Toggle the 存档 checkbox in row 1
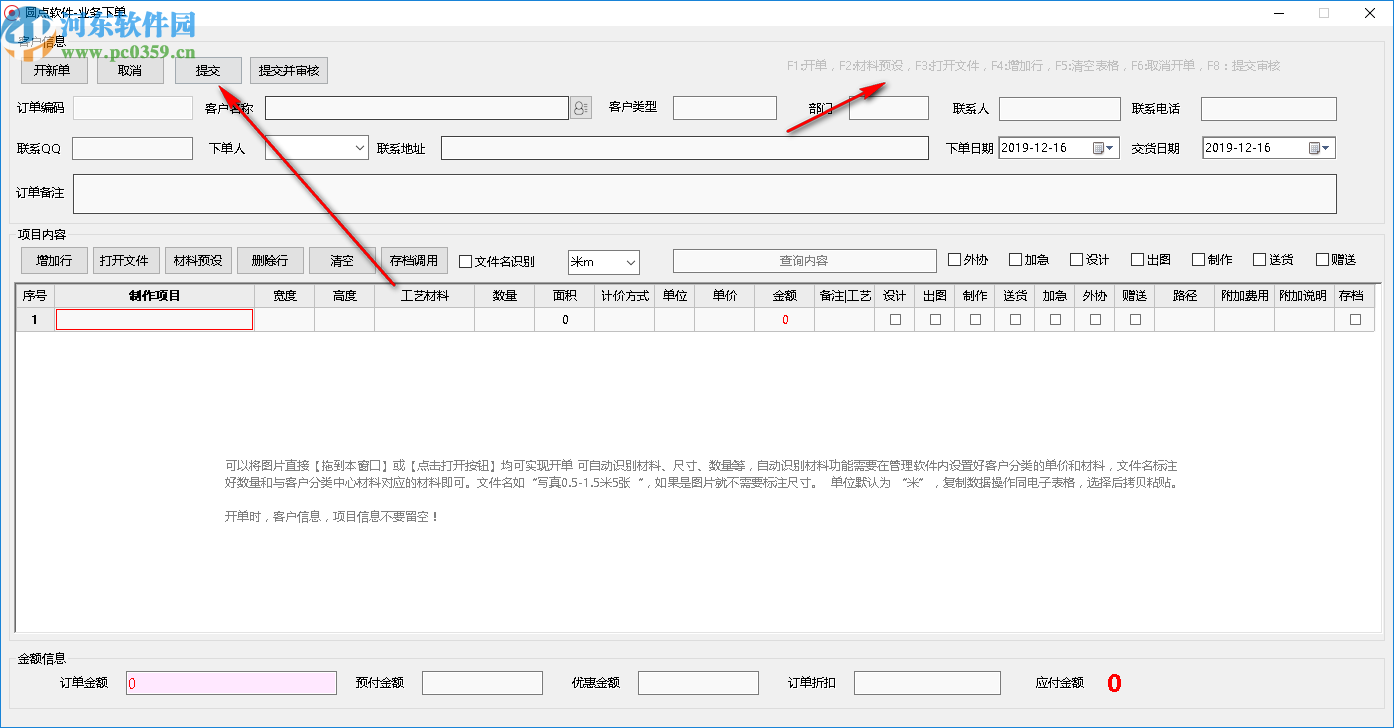The height and width of the screenshot is (728, 1394). click(1355, 319)
